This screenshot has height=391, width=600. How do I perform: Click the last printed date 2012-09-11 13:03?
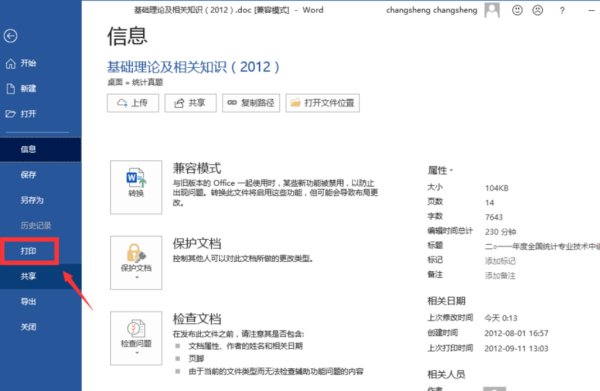[516, 349]
